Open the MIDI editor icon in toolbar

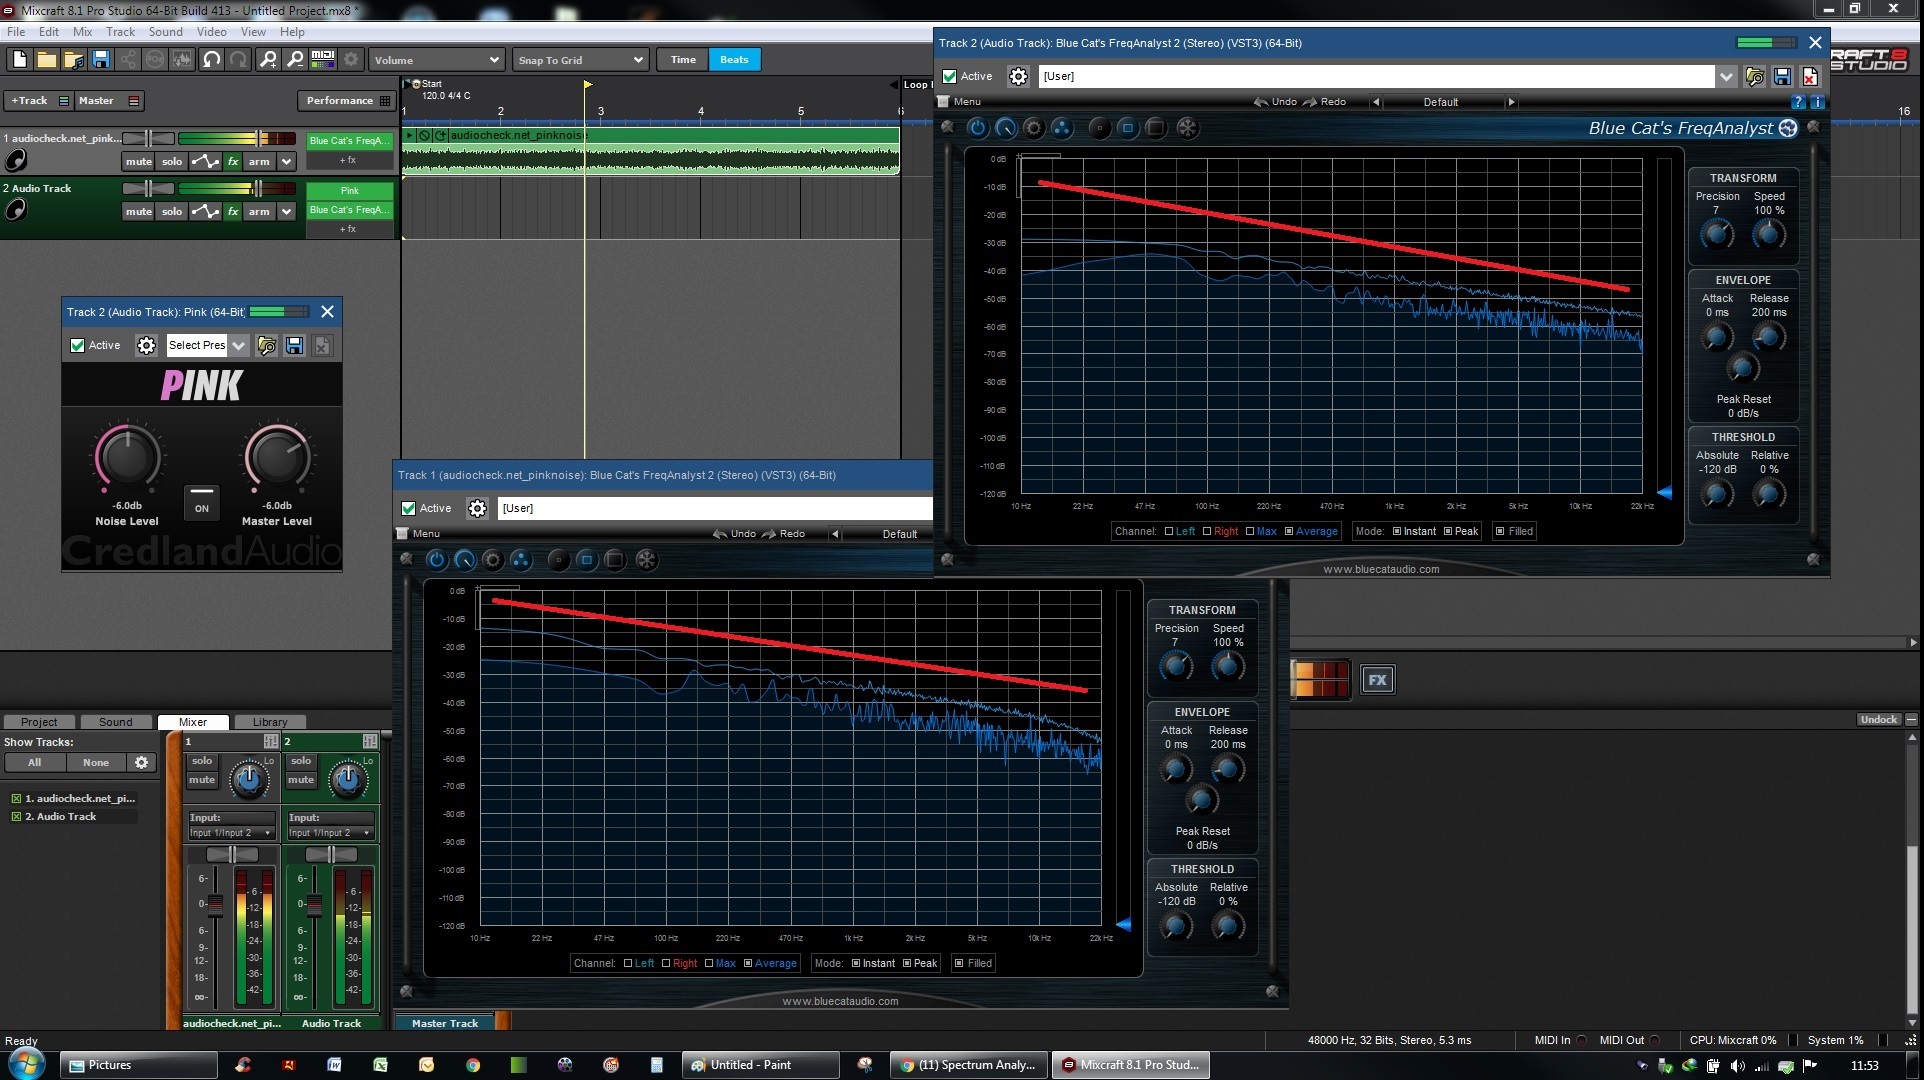click(x=323, y=60)
